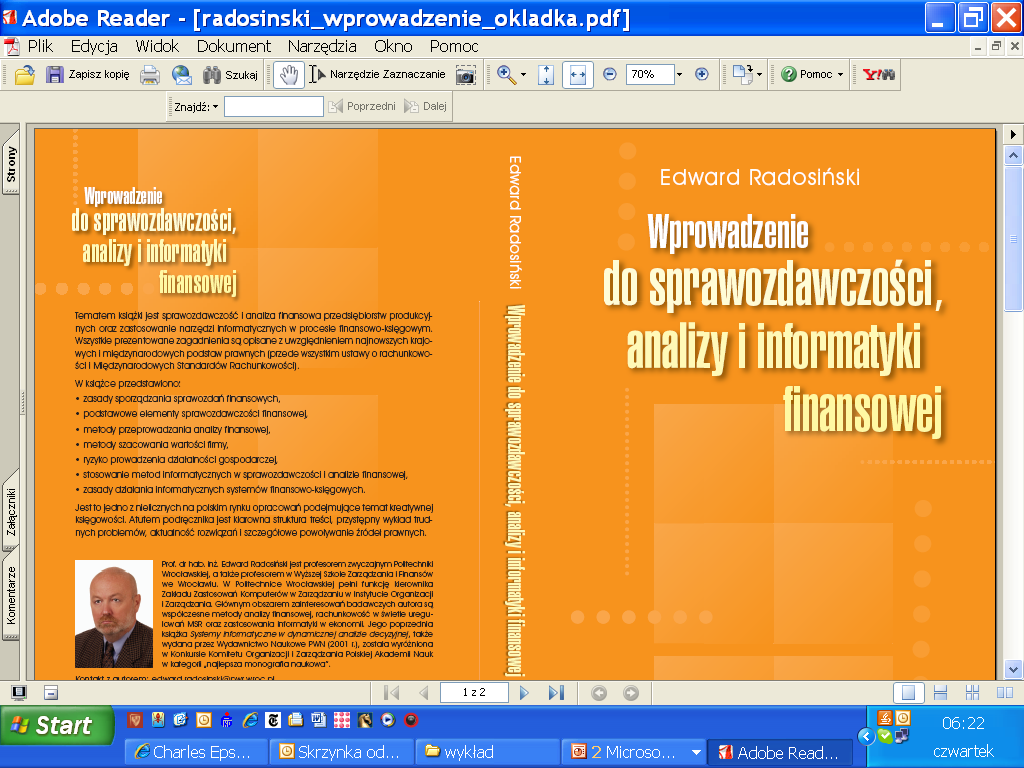The width and height of the screenshot is (1024, 768).
Task: Toggle Fit Width view button
Action: coord(578,74)
